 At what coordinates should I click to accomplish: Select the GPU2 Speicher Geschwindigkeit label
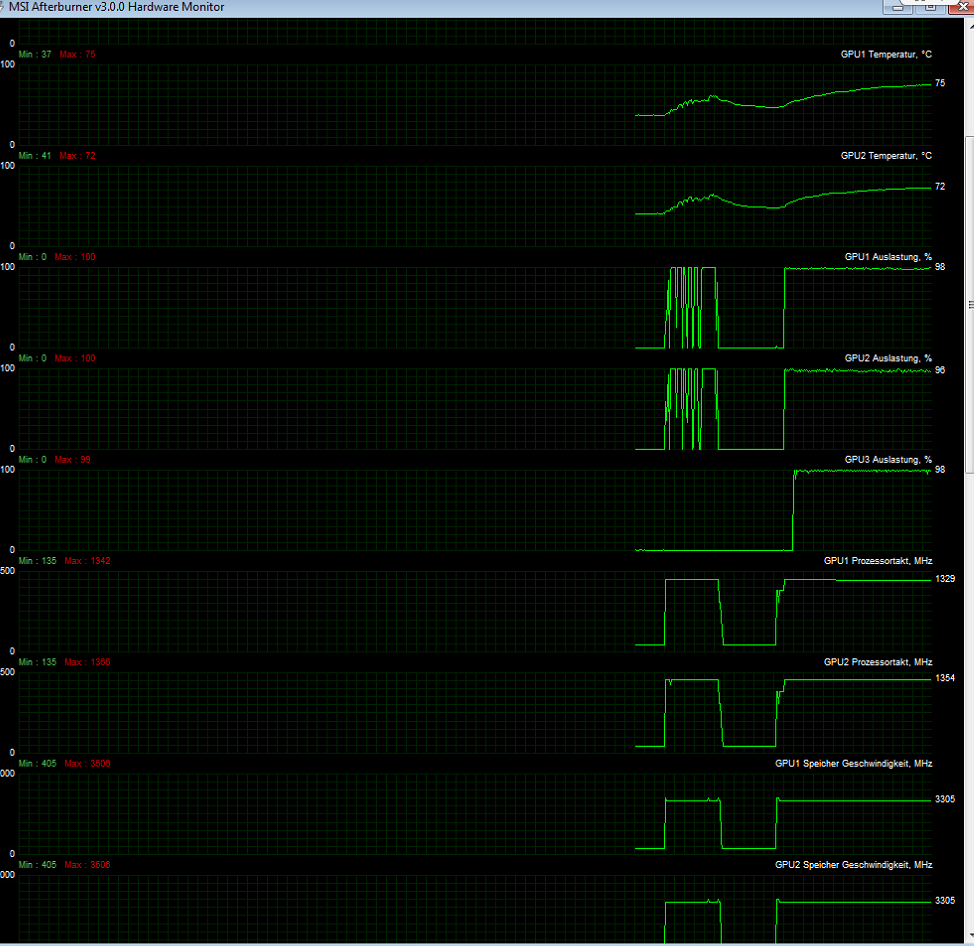pos(853,864)
